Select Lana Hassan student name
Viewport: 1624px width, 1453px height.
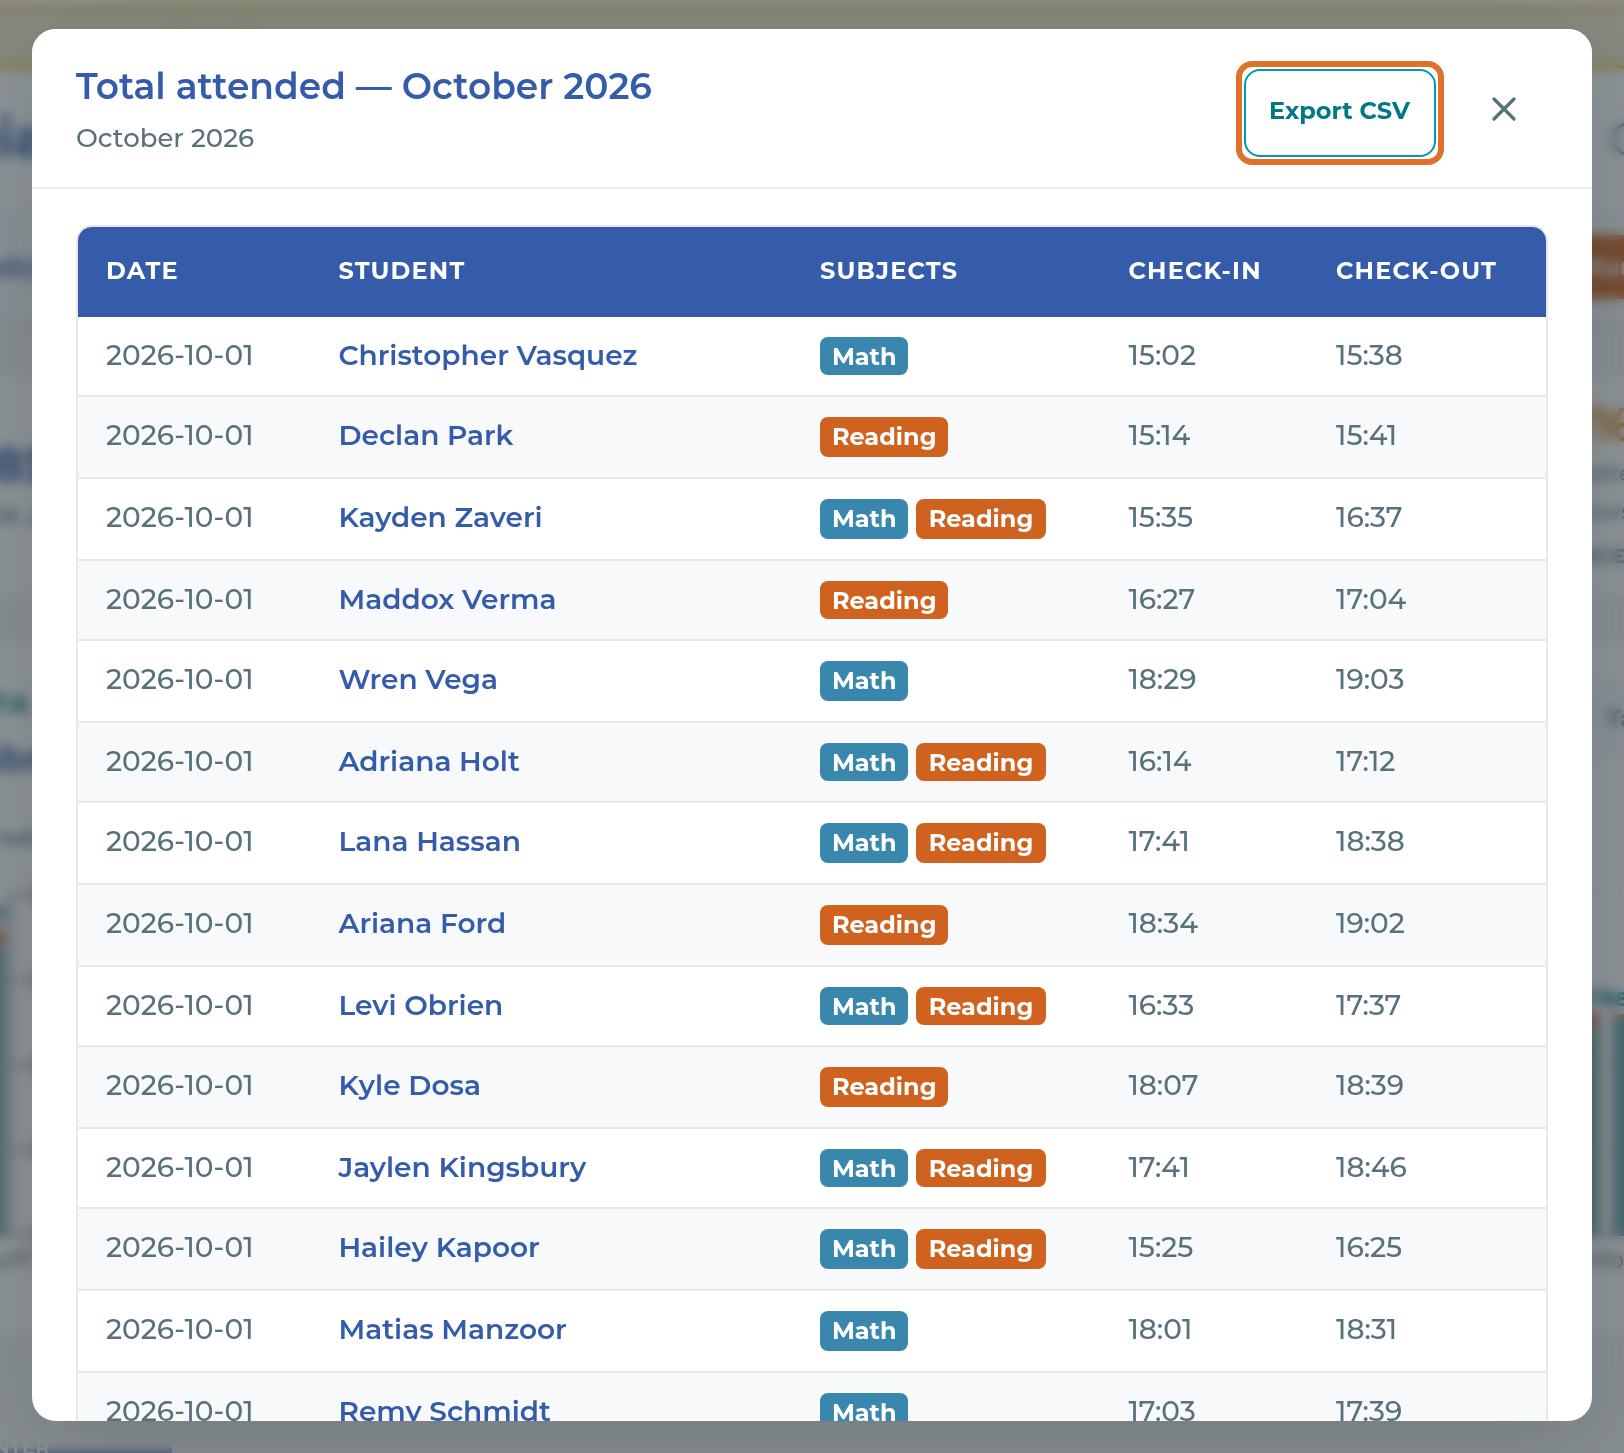coord(429,842)
